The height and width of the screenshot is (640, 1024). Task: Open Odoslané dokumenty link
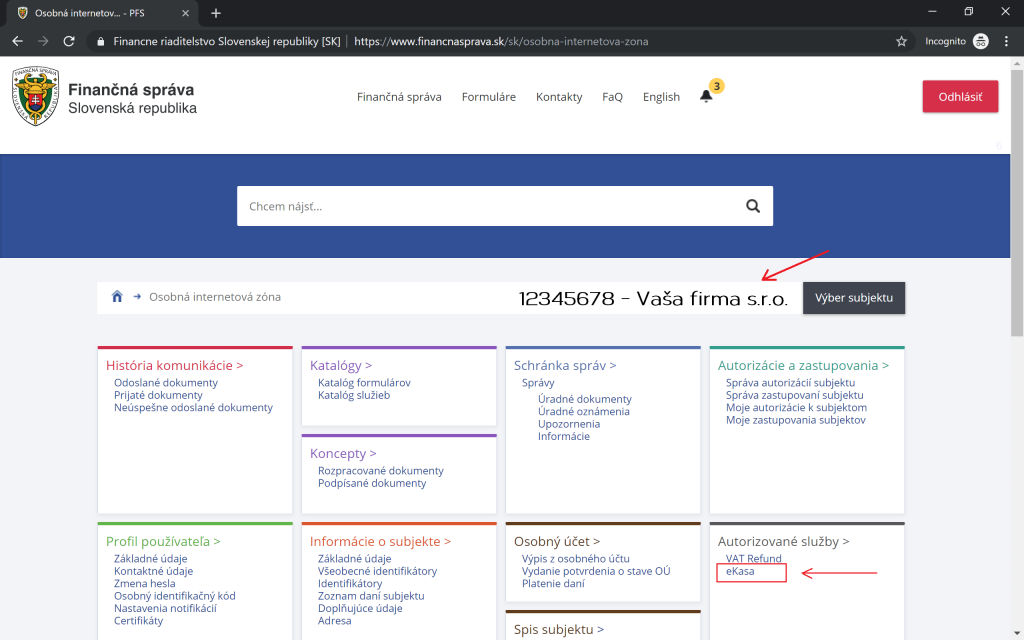tap(166, 383)
